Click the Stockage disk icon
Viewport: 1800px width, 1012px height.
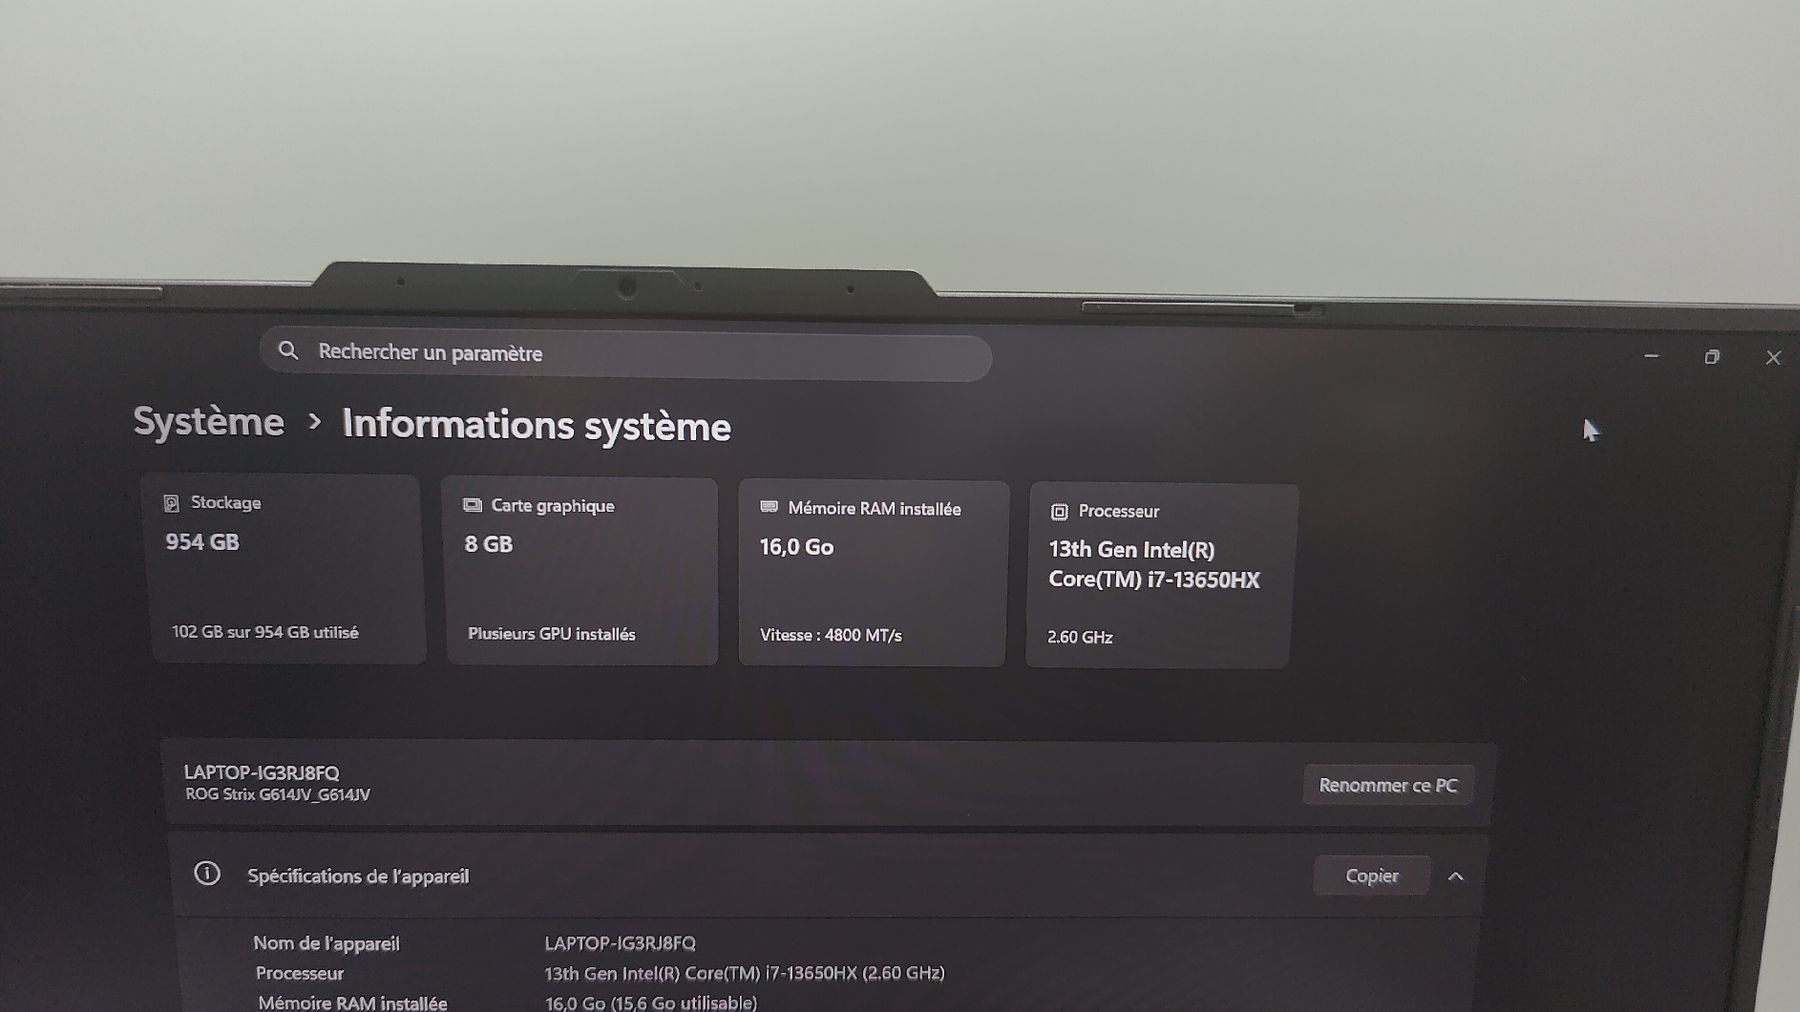pos(171,503)
